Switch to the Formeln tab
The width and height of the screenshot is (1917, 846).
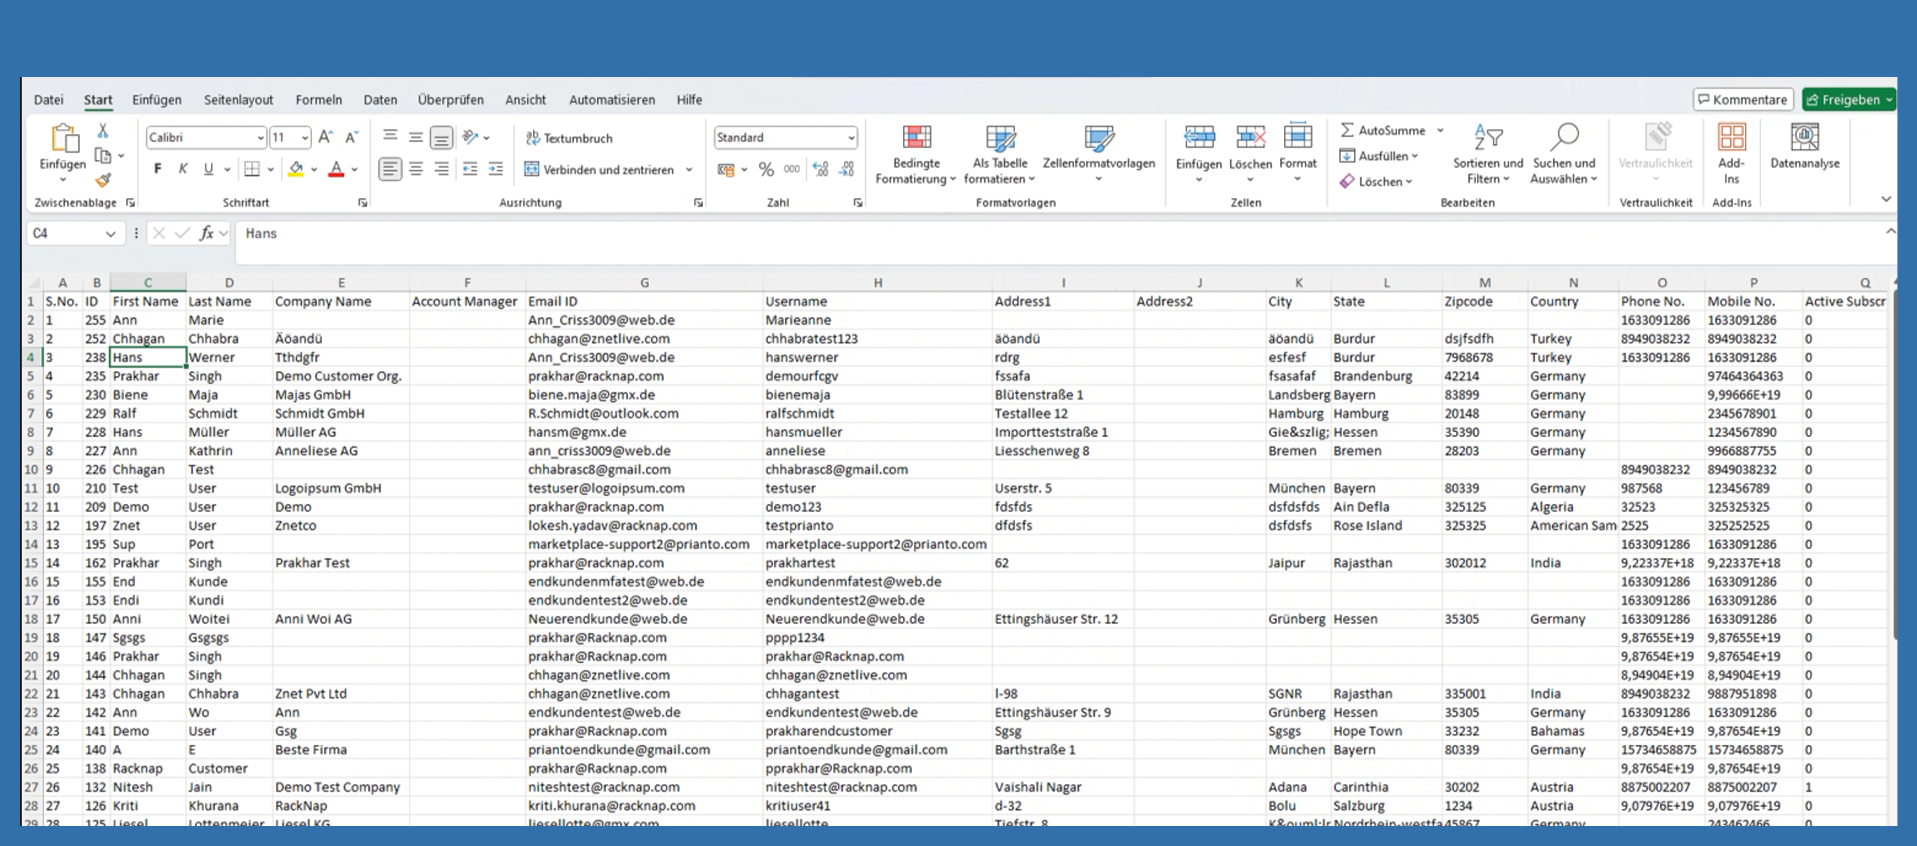[x=318, y=100]
